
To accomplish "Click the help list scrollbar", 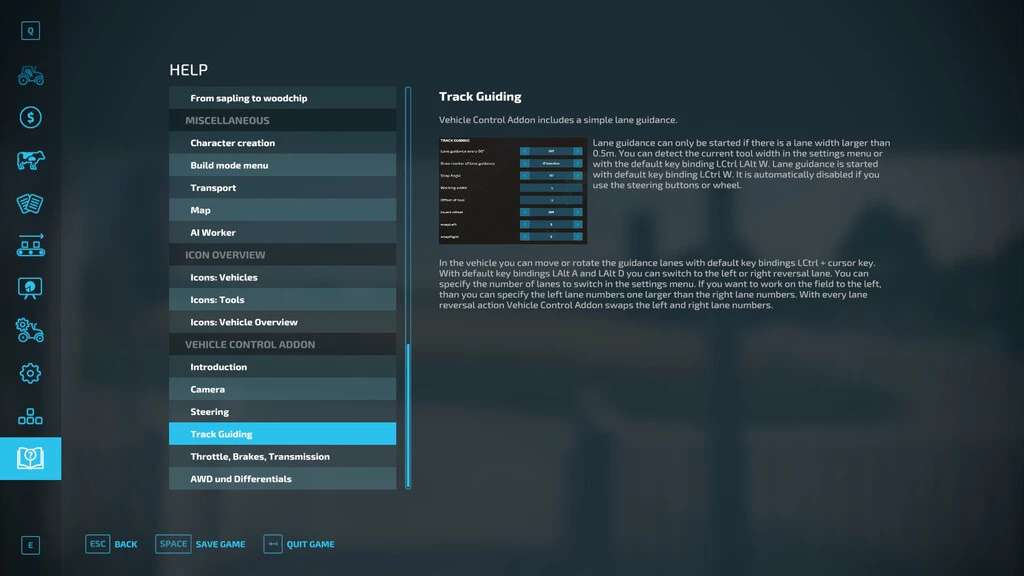I will pos(408,414).
